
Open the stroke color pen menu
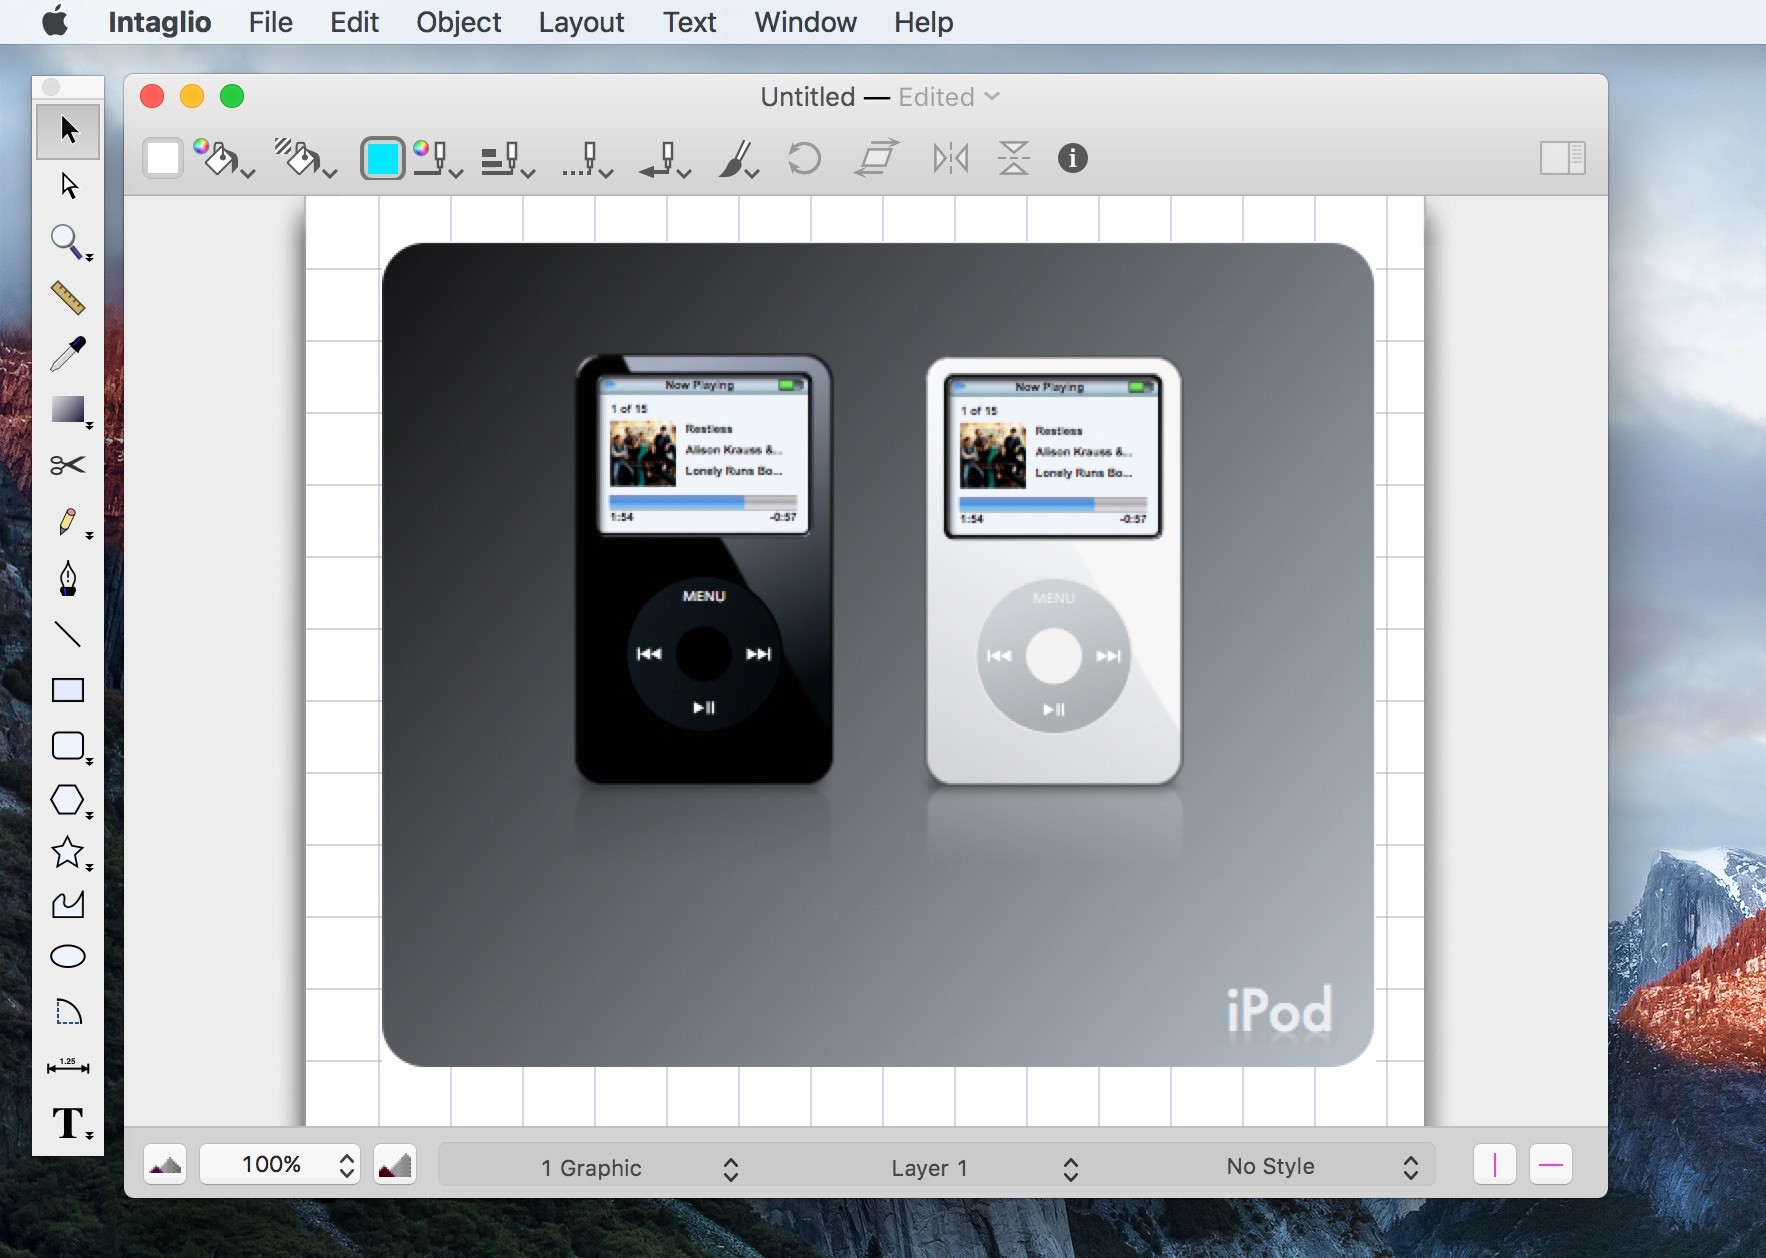(438, 158)
